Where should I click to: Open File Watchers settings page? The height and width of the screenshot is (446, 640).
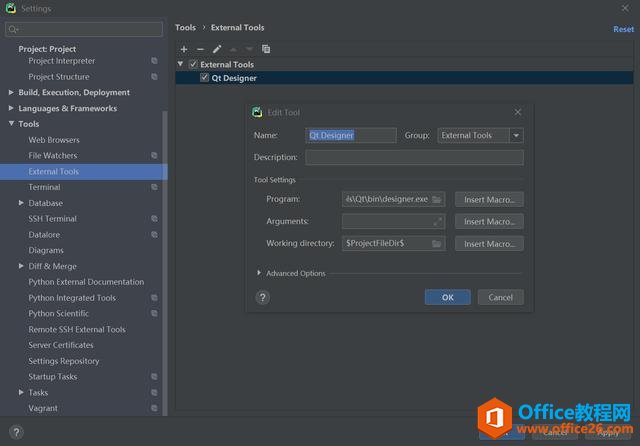[53, 155]
